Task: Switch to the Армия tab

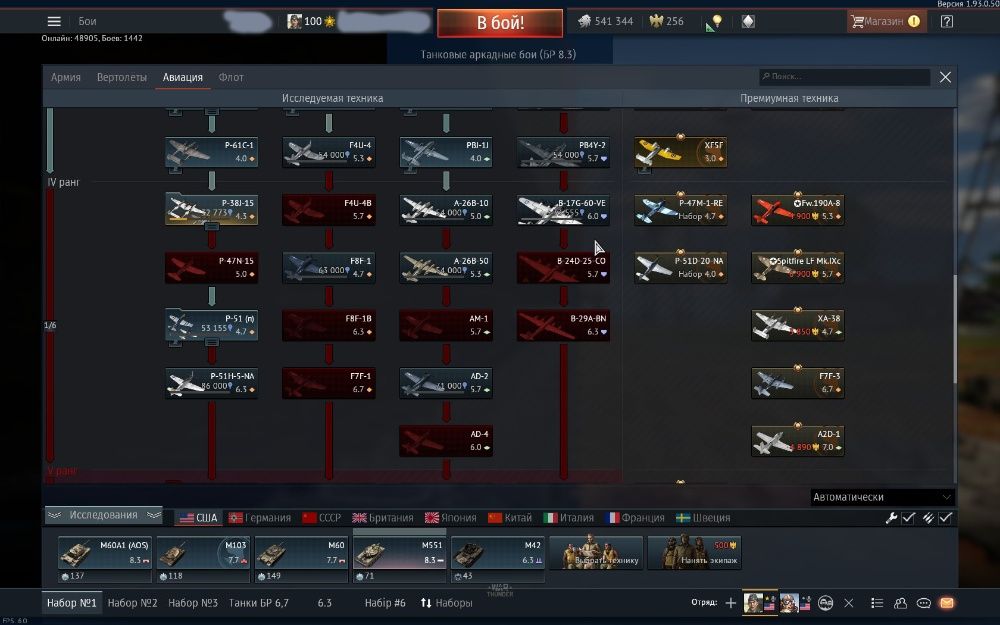Action: 66,77
